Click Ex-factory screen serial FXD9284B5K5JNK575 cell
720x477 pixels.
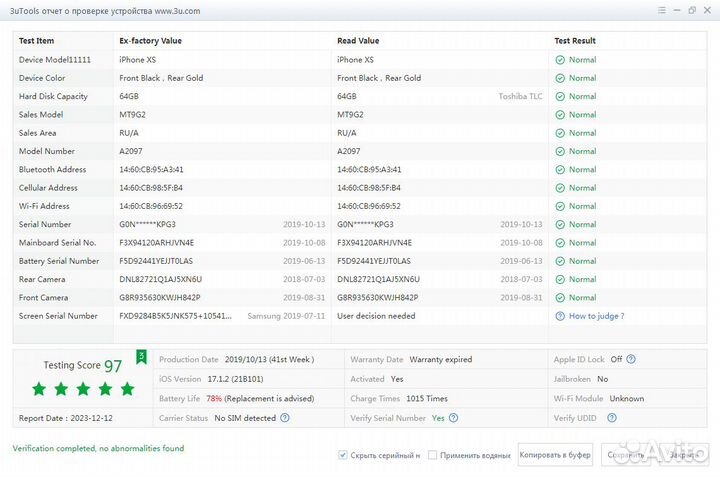175,316
